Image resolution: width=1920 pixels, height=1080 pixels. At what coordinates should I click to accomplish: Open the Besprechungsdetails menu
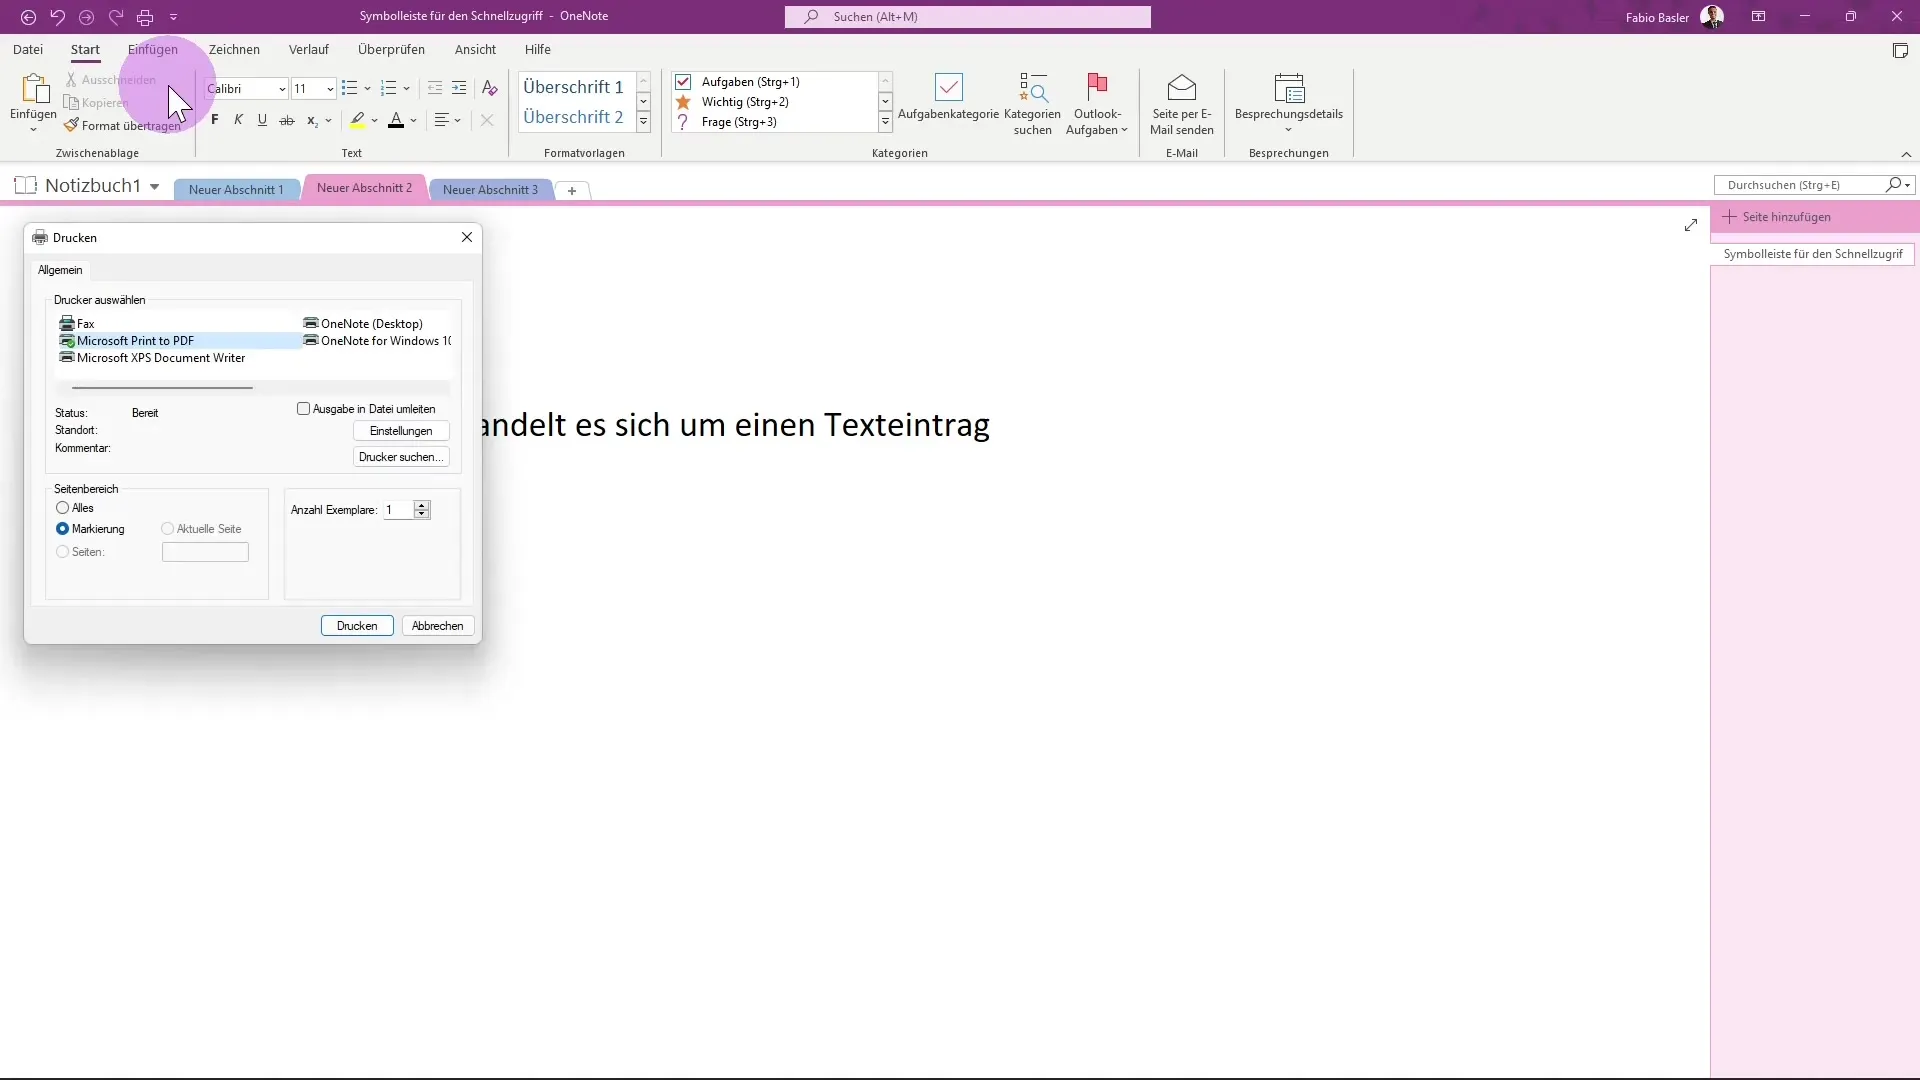[1288, 104]
